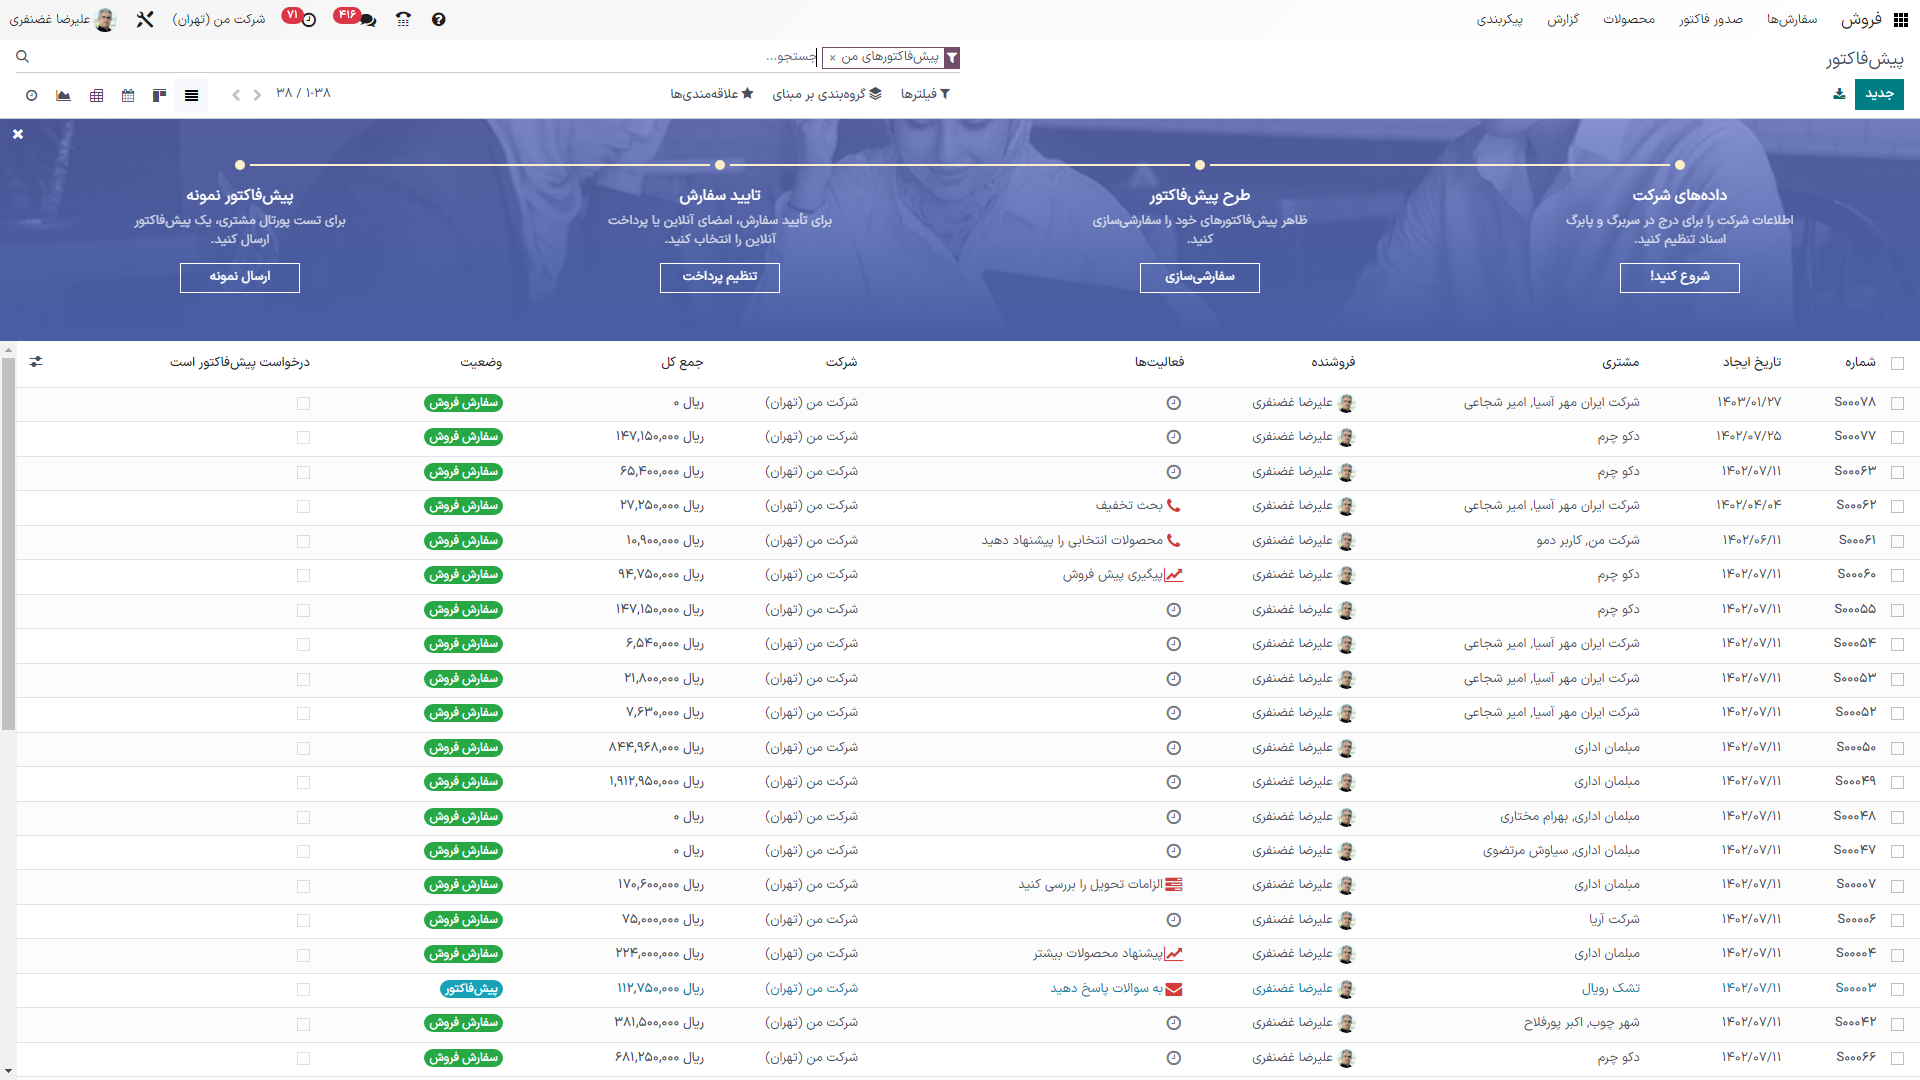Open the Group By dropdown
Viewport: 1920px width, 1080px height.
click(x=827, y=94)
